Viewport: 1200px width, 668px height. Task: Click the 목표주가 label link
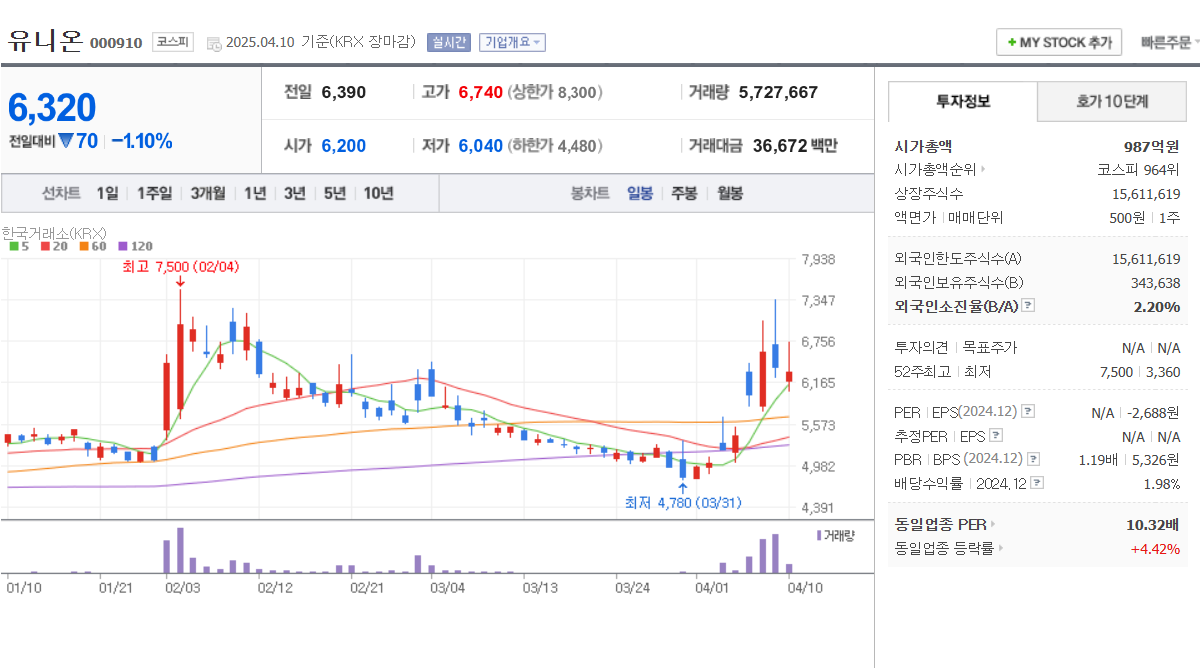[989, 348]
